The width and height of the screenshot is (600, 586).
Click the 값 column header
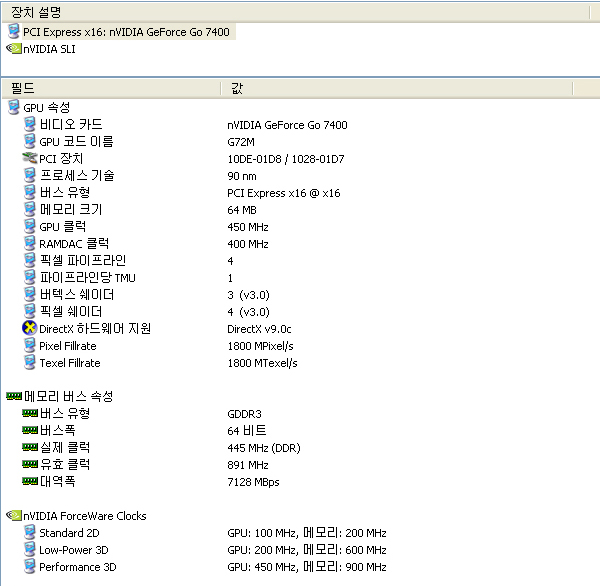click(397, 88)
